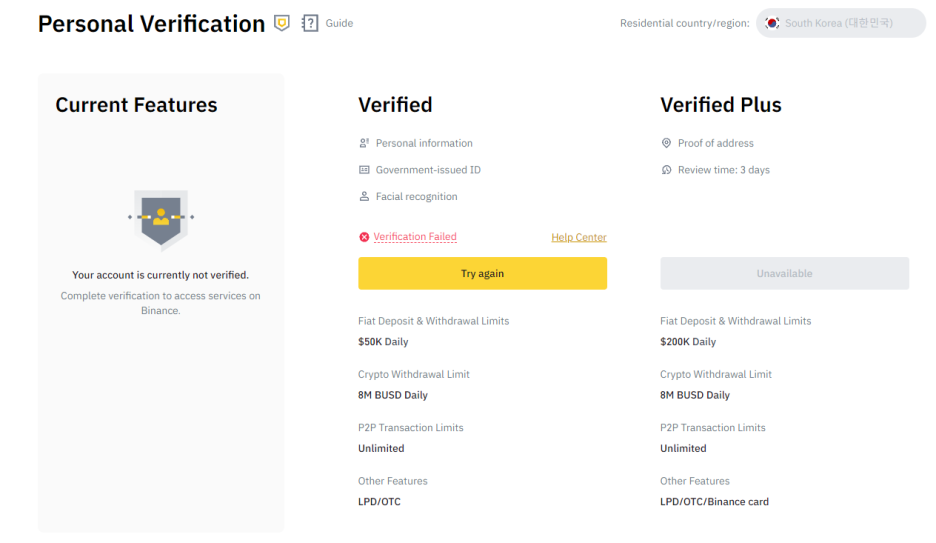The image size is (936, 543).
Task: Click the Unavailable button under Verified Plus
Action: pos(784,273)
